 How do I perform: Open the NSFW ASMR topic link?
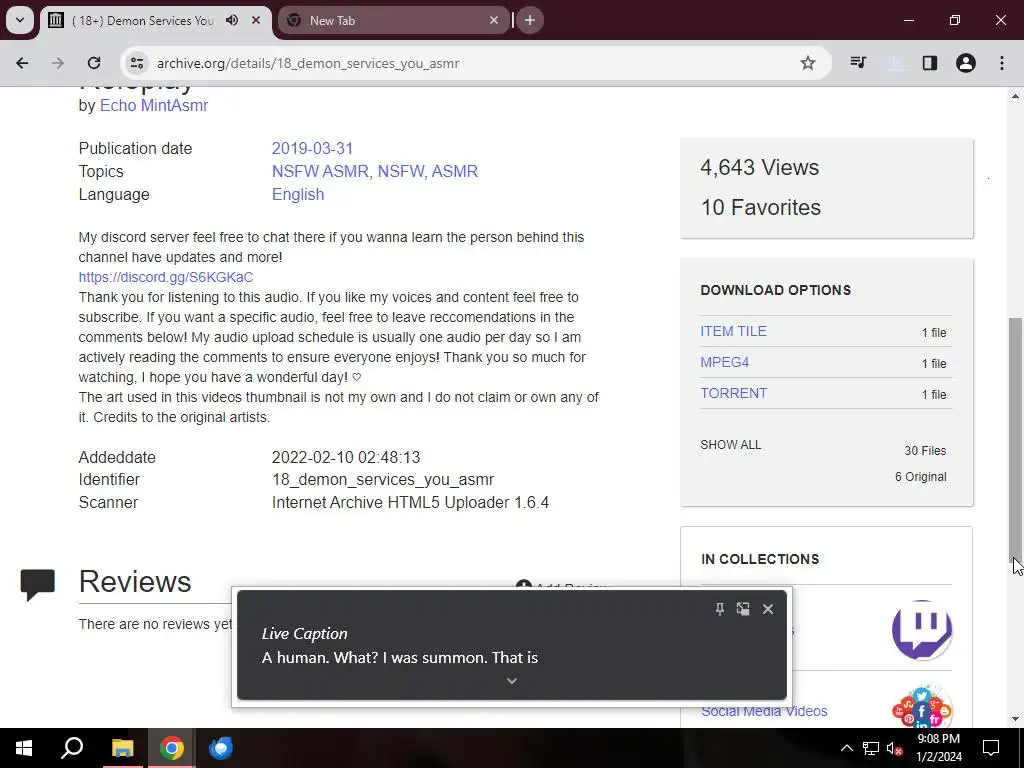pos(320,171)
